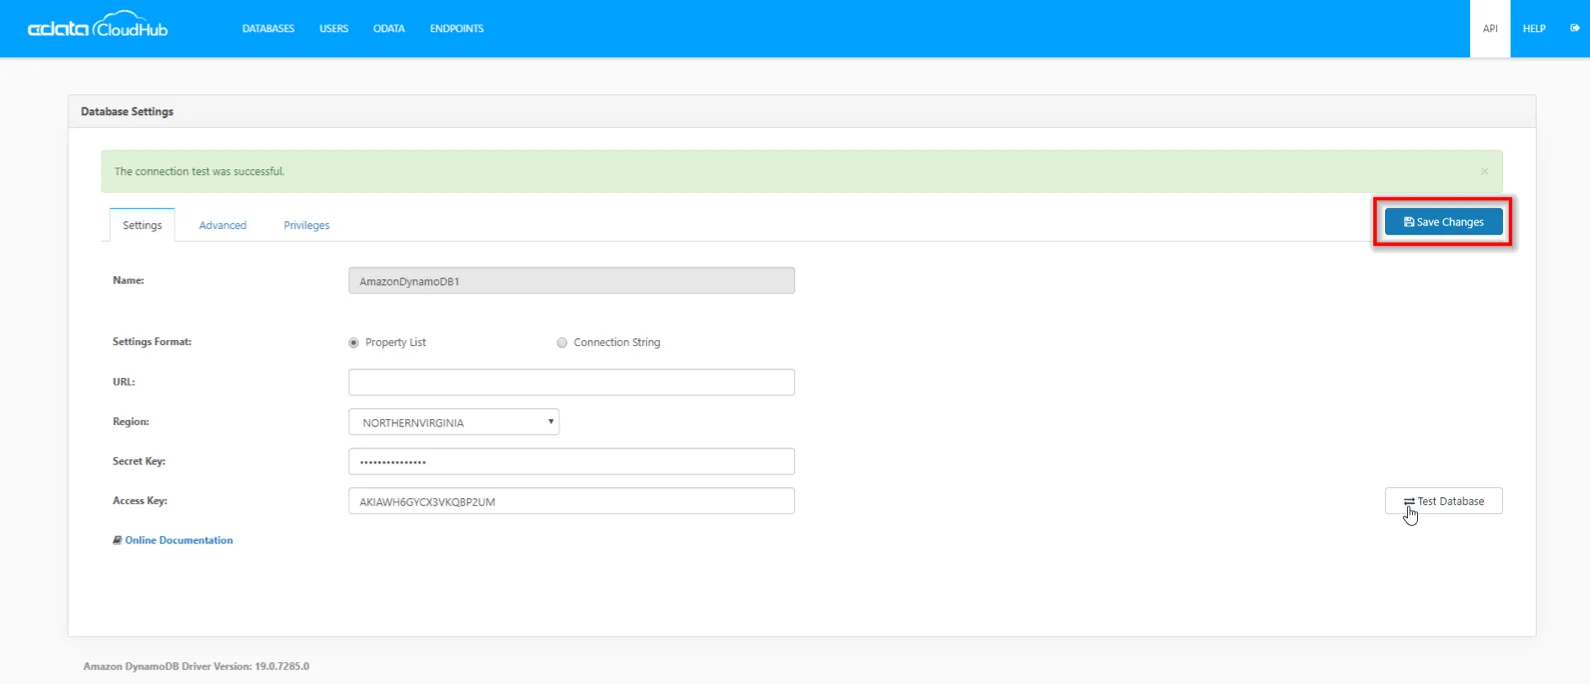Dismiss the connection success message
The width and height of the screenshot is (1590, 684).
click(1484, 172)
